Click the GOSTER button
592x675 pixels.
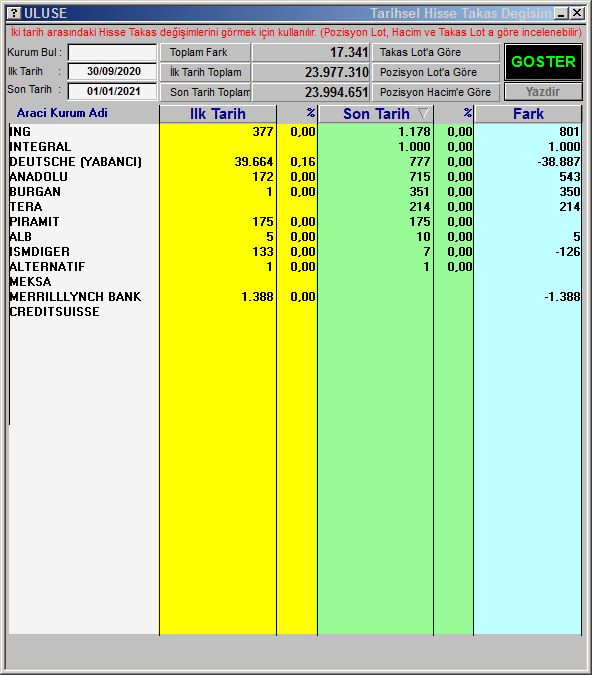(x=543, y=62)
